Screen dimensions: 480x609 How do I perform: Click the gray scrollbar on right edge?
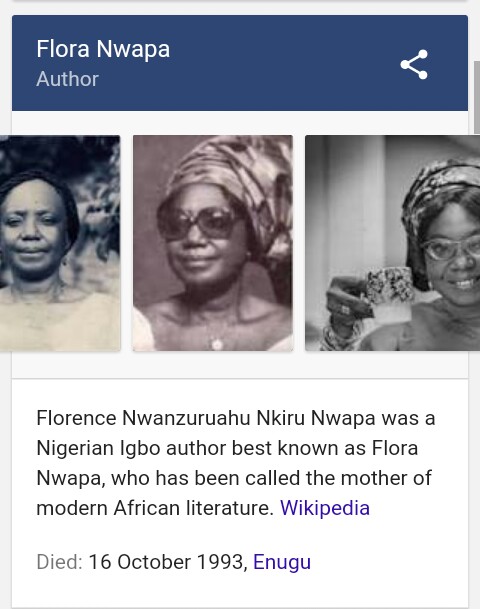tap(477, 97)
